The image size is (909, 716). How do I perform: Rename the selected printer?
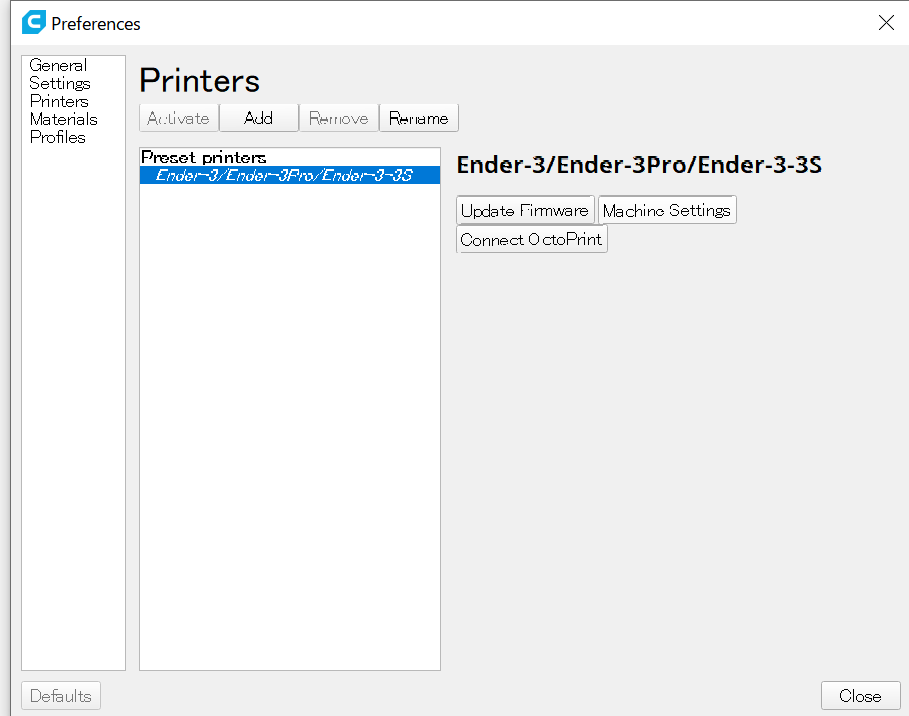tap(419, 118)
